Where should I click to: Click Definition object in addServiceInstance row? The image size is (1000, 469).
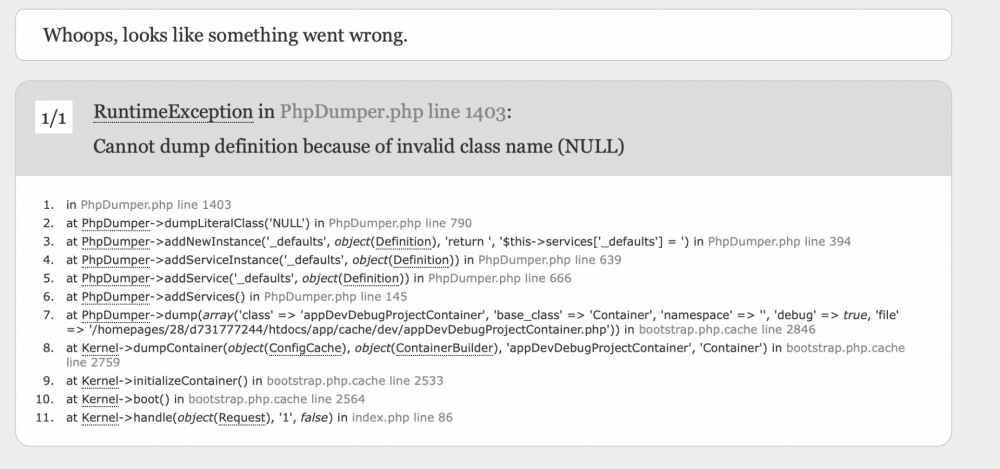click(421, 259)
